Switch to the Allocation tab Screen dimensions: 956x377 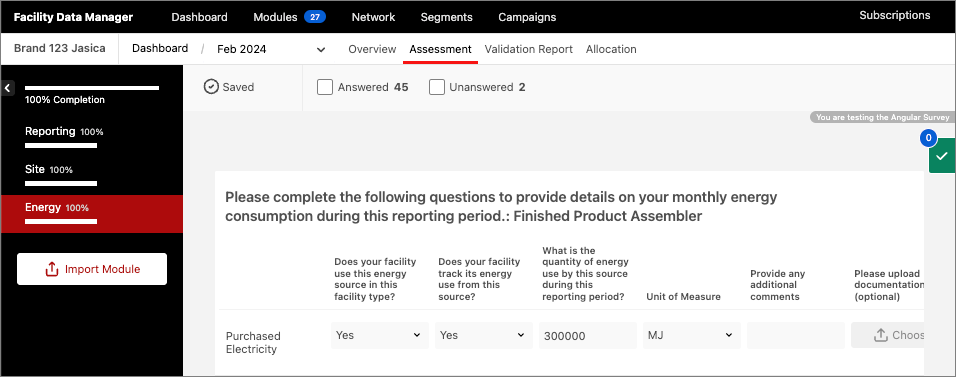pyautogui.click(x=611, y=49)
